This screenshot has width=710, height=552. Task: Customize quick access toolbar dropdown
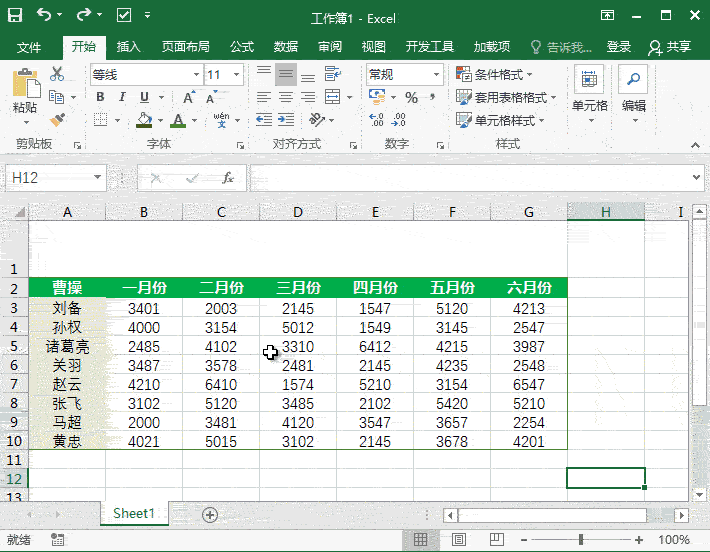(x=148, y=15)
